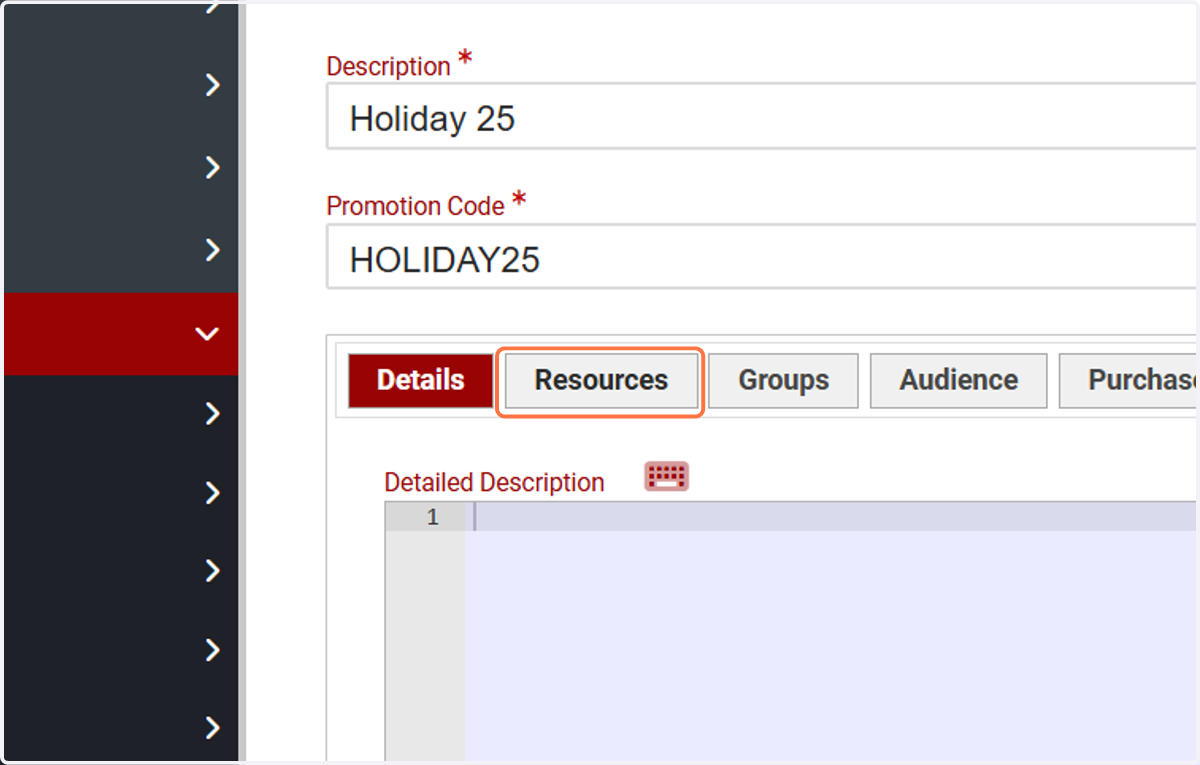Viewport: 1200px width, 765px height.
Task: Click line number 1 in editor gutter
Action: coord(433,517)
